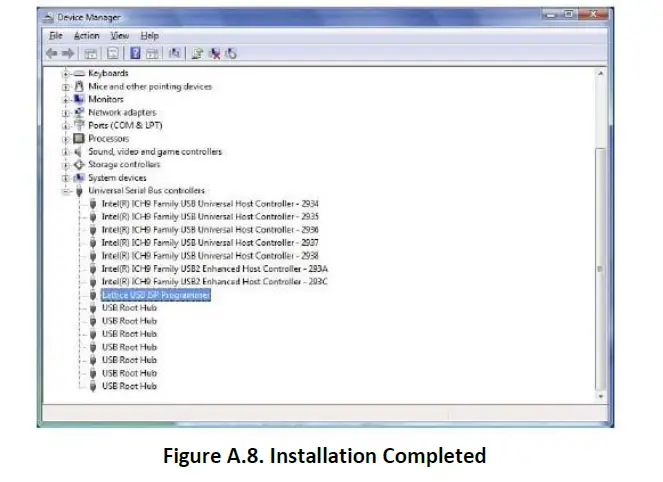The image size is (663, 482).
Task: Click the USB plug icon beside Universal Serial Bus controllers
Action: click(79, 191)
